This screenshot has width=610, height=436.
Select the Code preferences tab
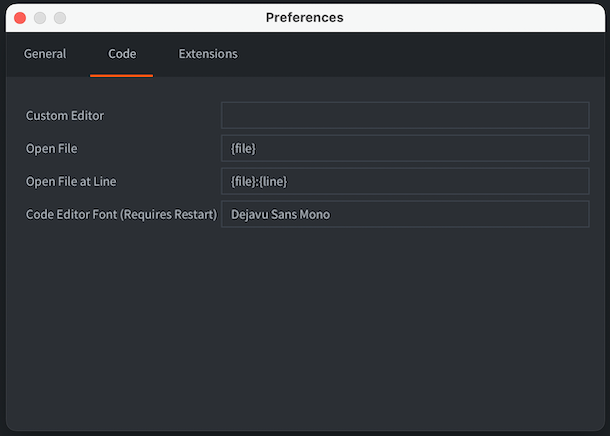pyautogui.click(x=122, y=54)
